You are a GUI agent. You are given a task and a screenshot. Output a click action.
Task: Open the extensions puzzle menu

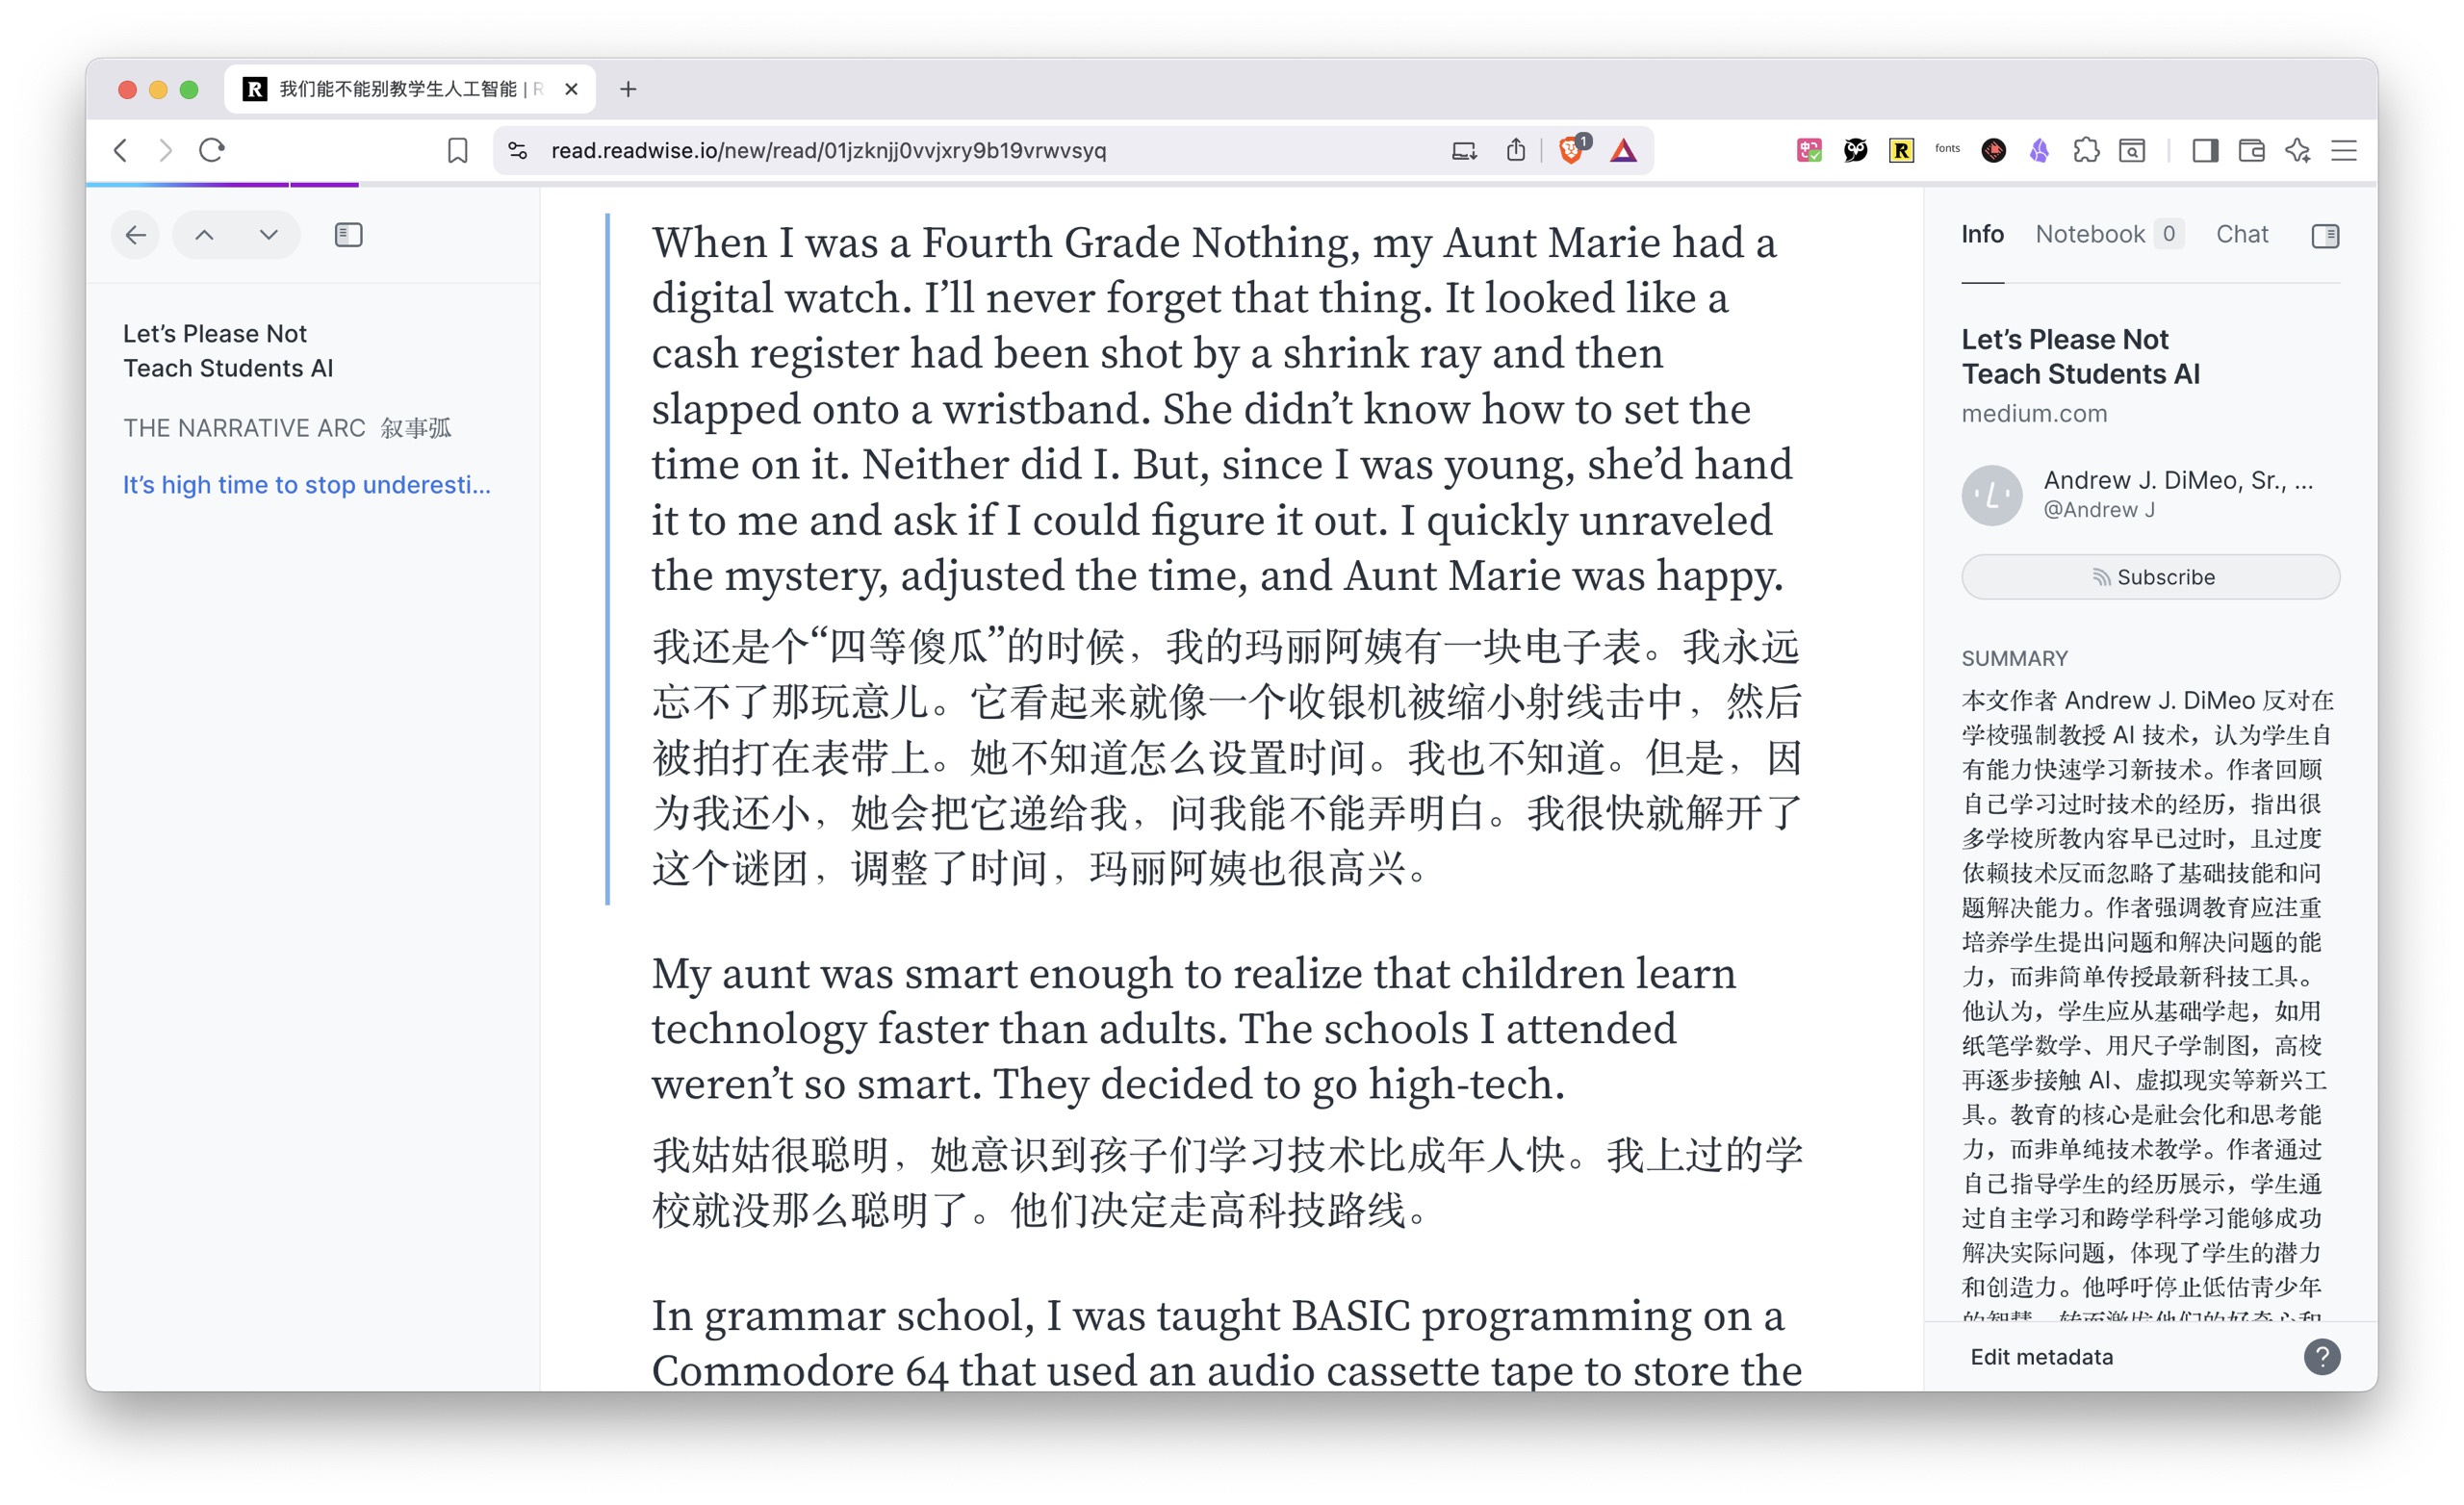tap(2085, 150)
